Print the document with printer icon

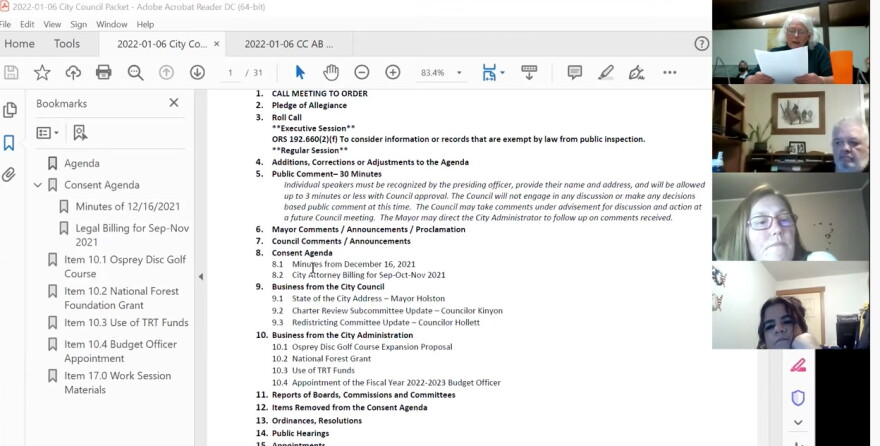tap(104, 72)
